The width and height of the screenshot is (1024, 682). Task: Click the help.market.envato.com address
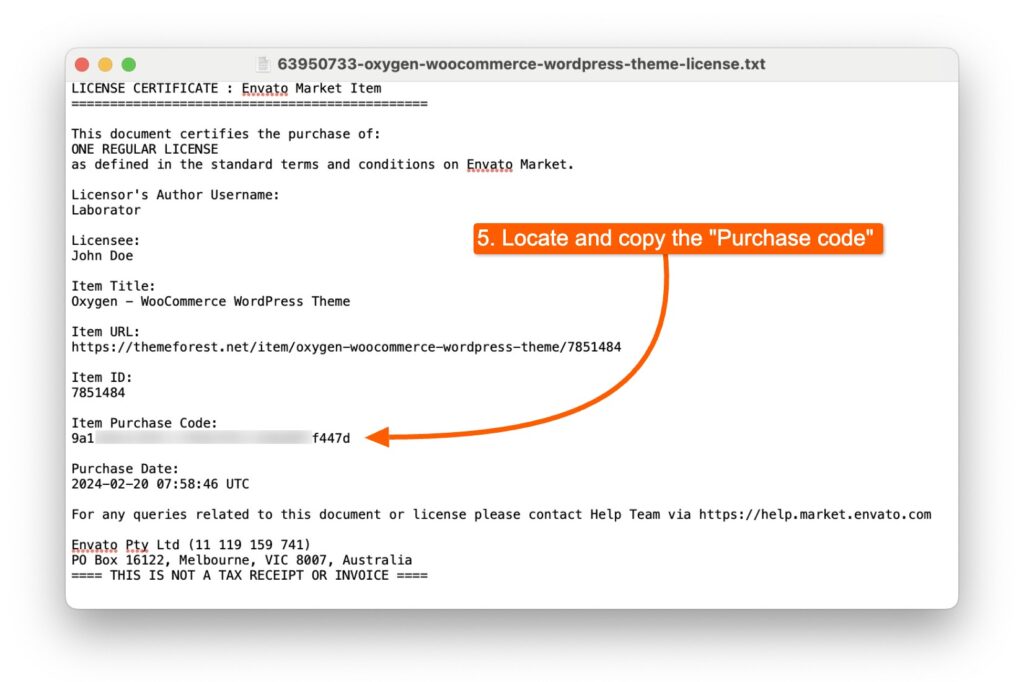(x=815, y=515)
